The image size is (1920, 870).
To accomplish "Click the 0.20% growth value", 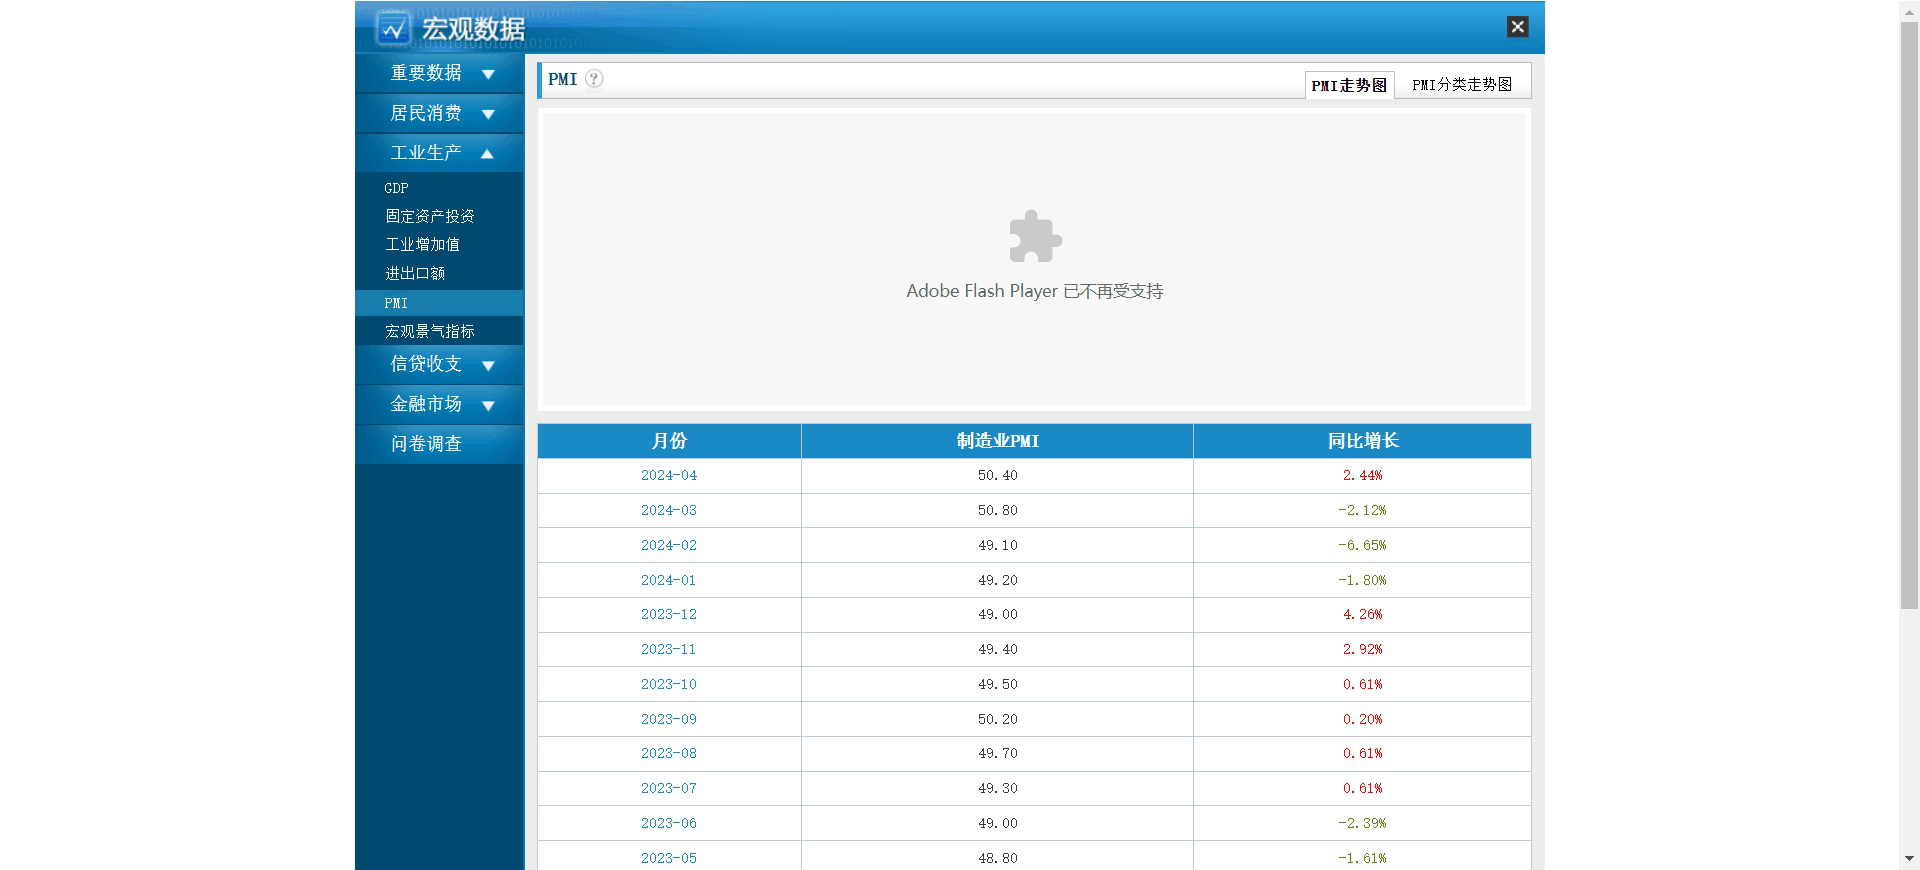I will tap(1362, 720).
